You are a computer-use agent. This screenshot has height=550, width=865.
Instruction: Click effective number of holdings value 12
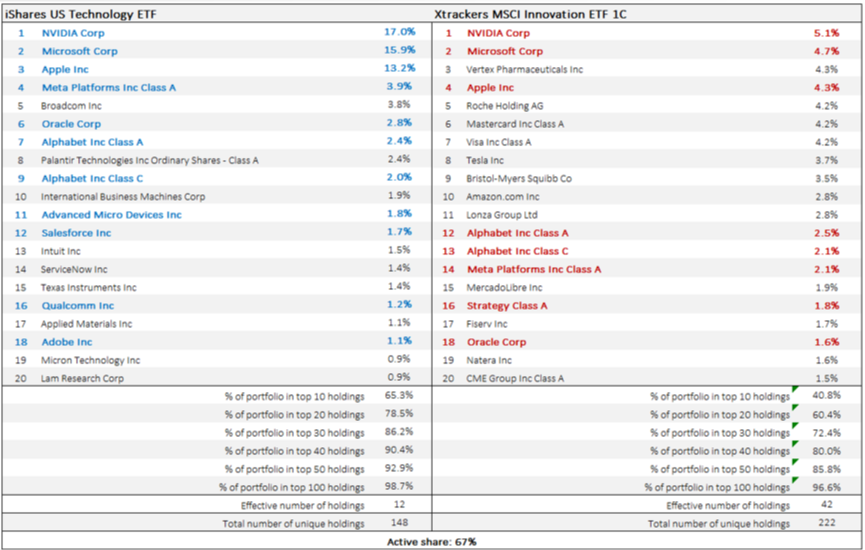click(x=399, y=504)
